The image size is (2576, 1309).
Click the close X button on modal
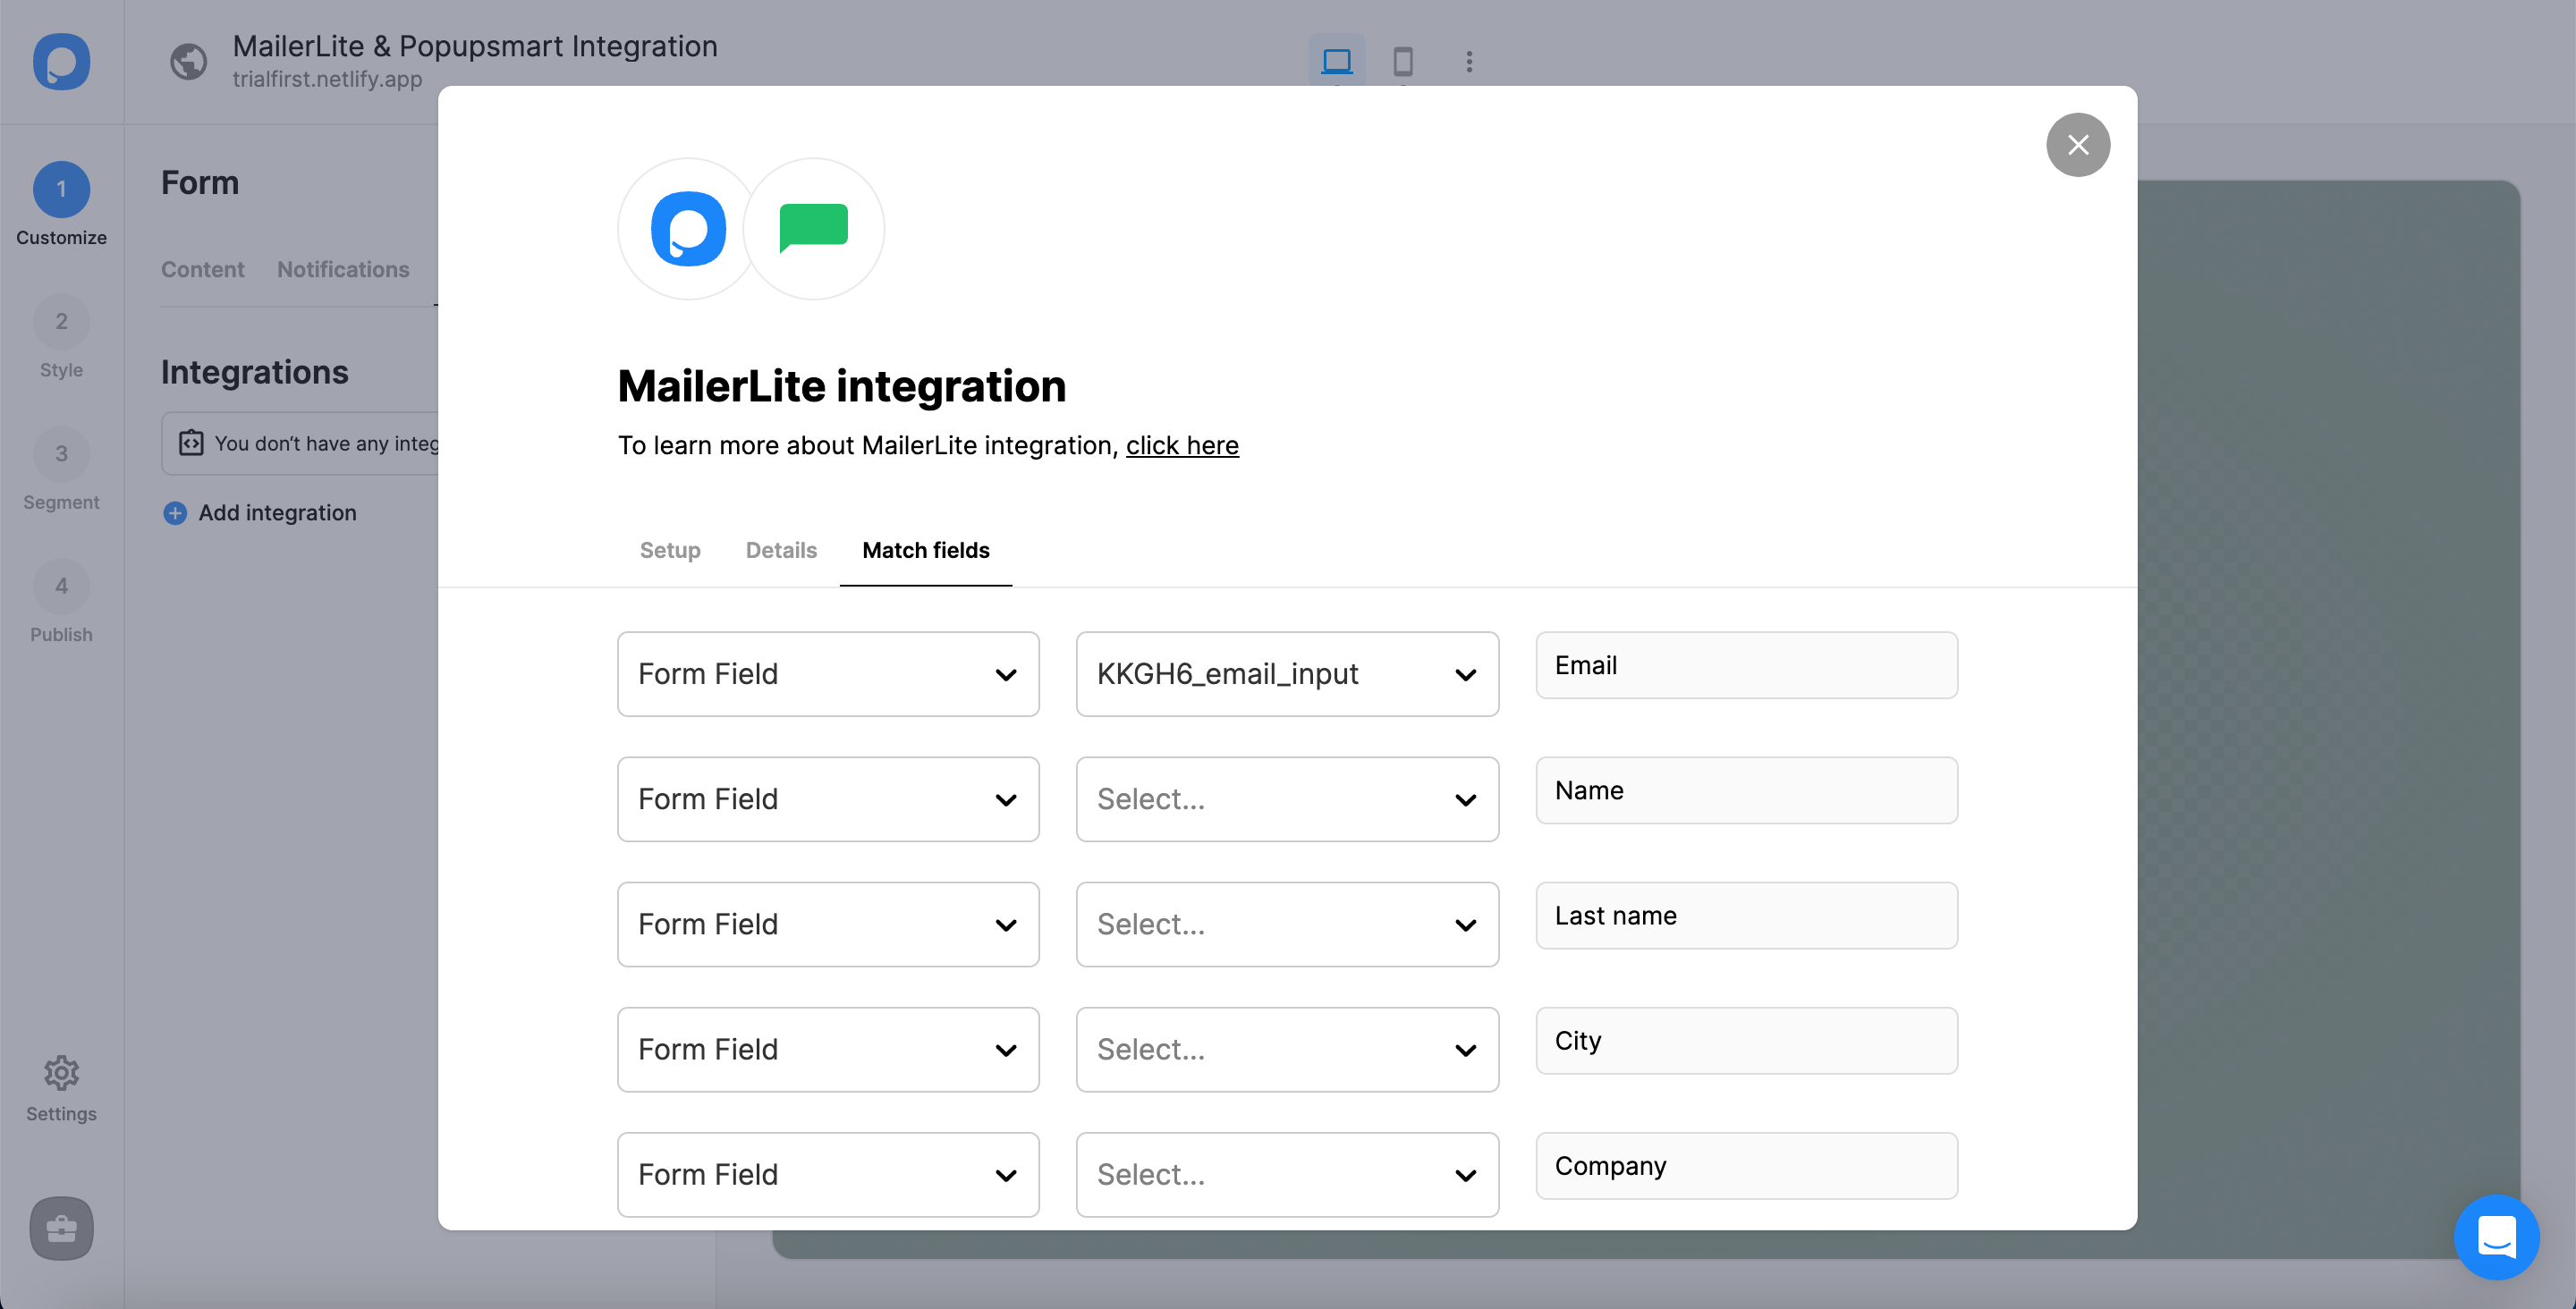tap(2077, 142)
